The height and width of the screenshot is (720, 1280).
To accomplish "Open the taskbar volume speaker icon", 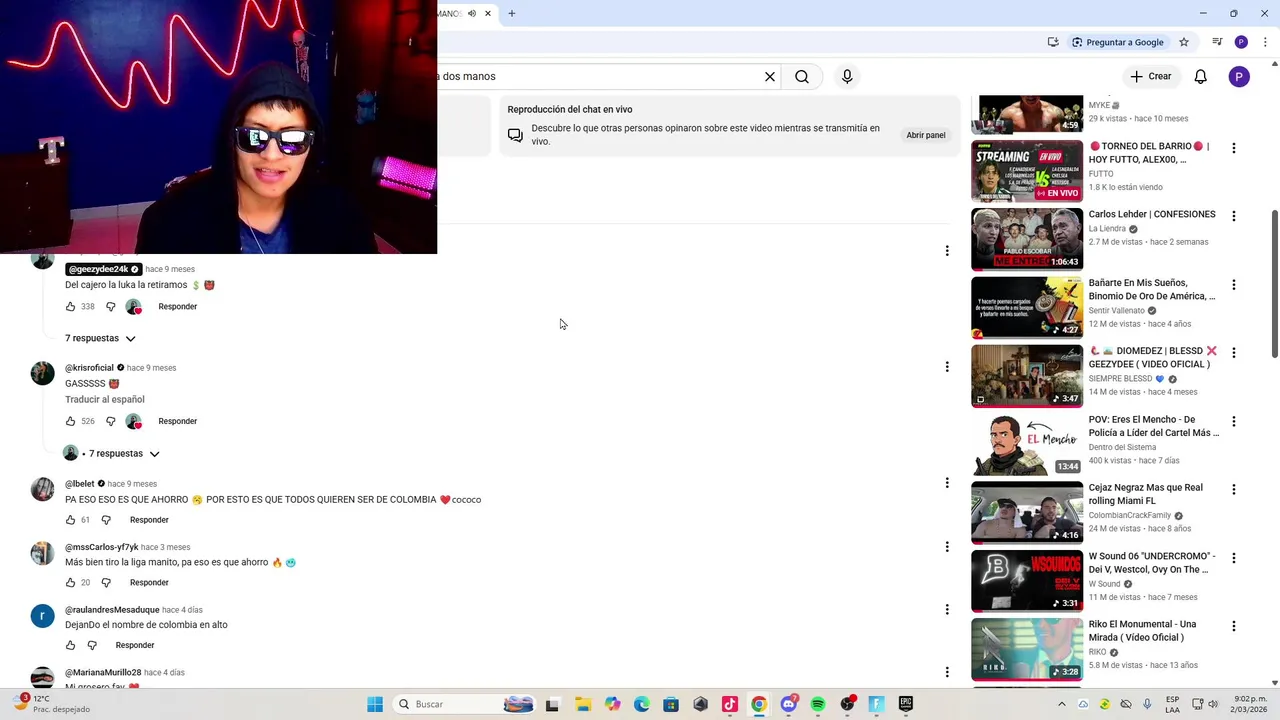I will [x=1213, y=704].
